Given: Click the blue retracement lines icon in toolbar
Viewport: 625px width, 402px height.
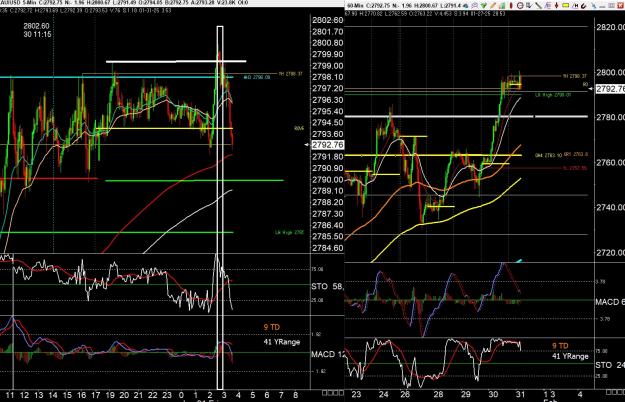Looking at the screenshot, I should 548,6.
